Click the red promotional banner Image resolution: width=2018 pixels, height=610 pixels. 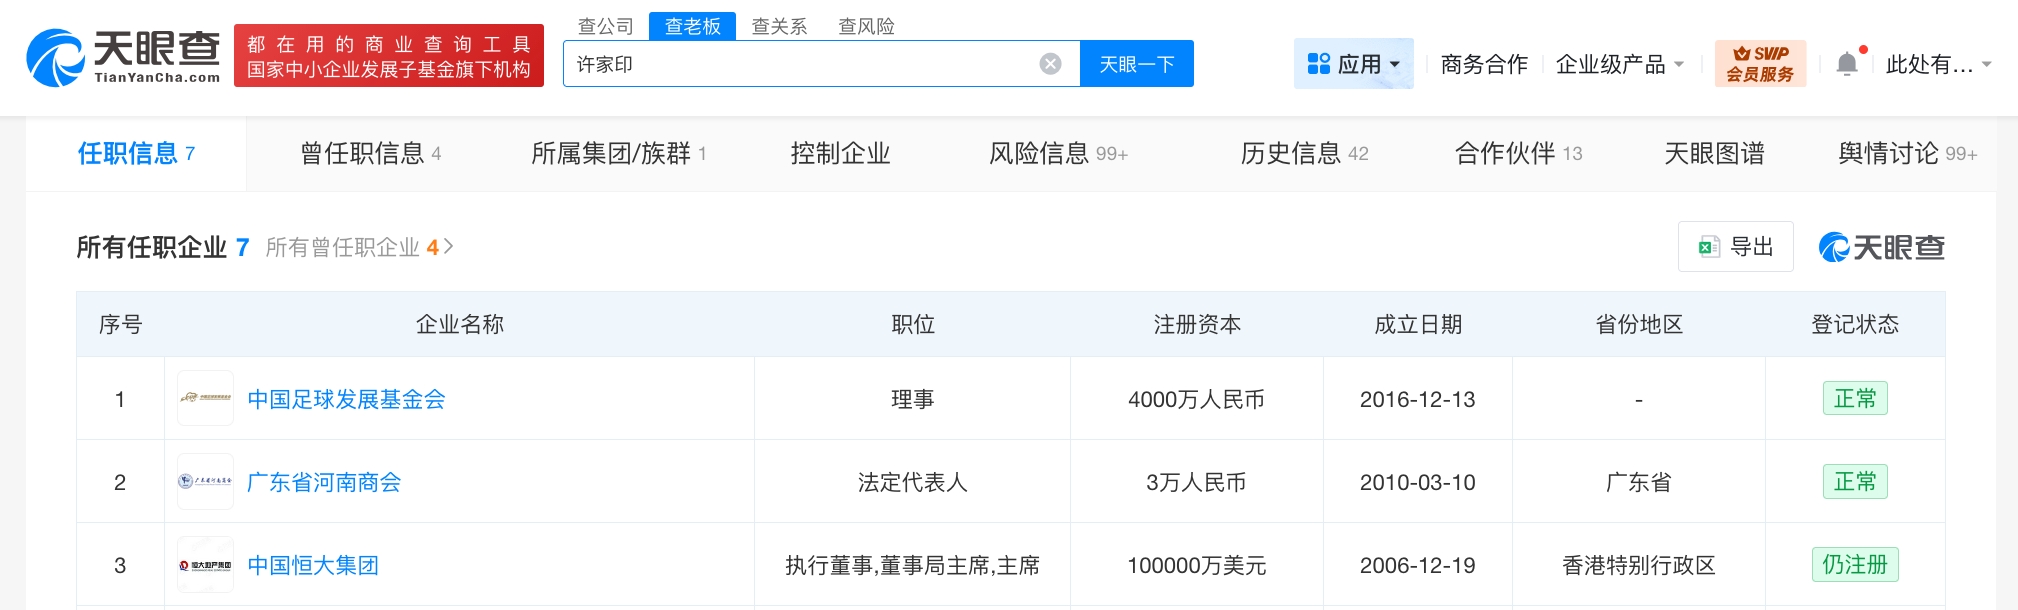click(x=389, y=56)
